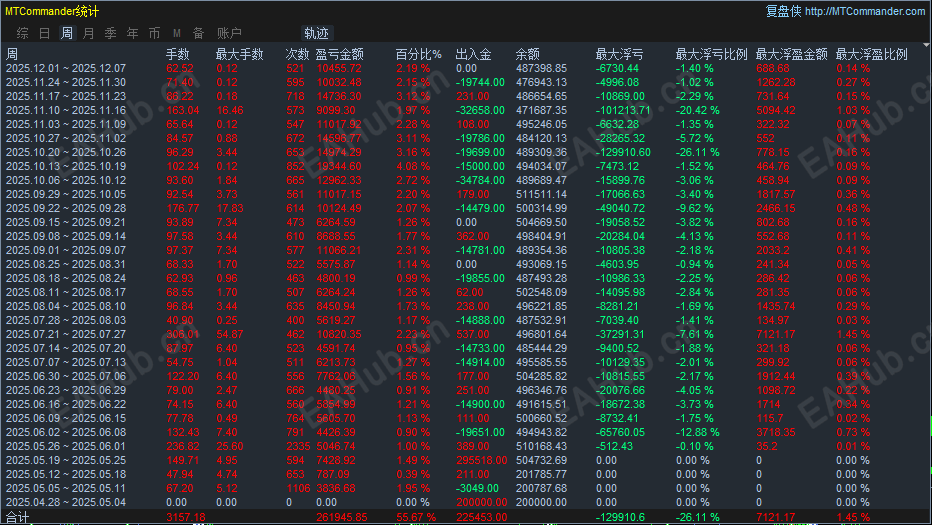Screen dimensions: 932x525
Task: Open the 月 monthly statistics tab
Action: 89,33
